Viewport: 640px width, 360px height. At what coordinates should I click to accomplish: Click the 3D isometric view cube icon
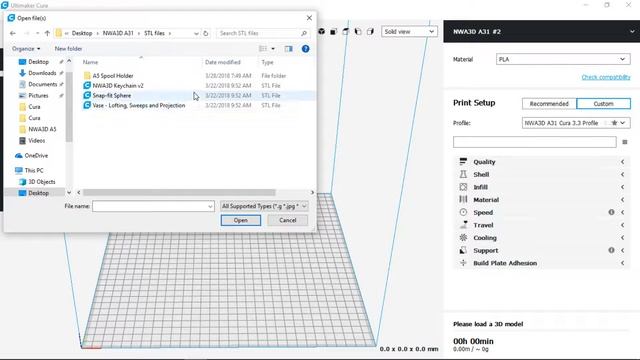tap(322, 31)
